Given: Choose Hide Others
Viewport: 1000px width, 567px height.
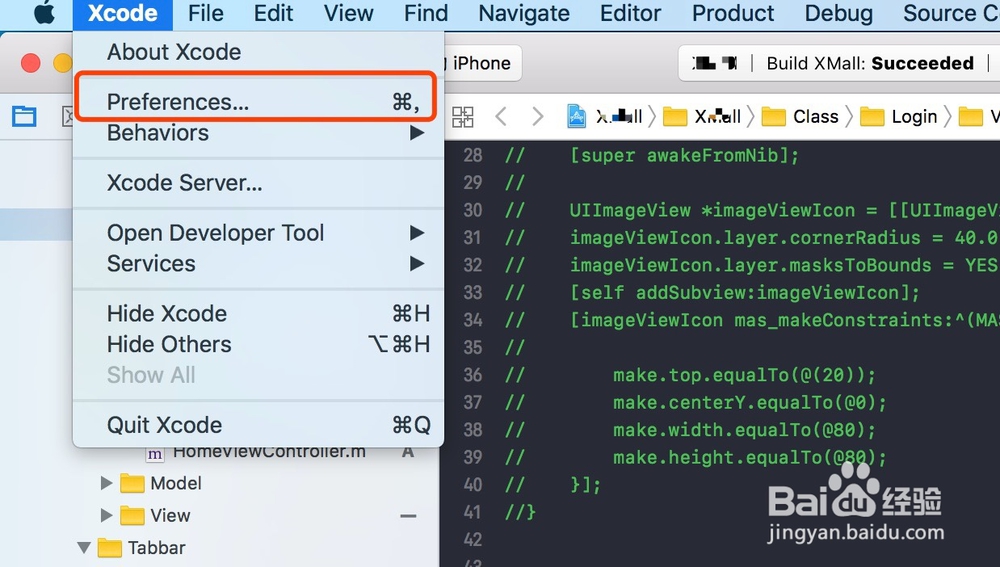Looking at the screenshot, I should tap(258, 344).
